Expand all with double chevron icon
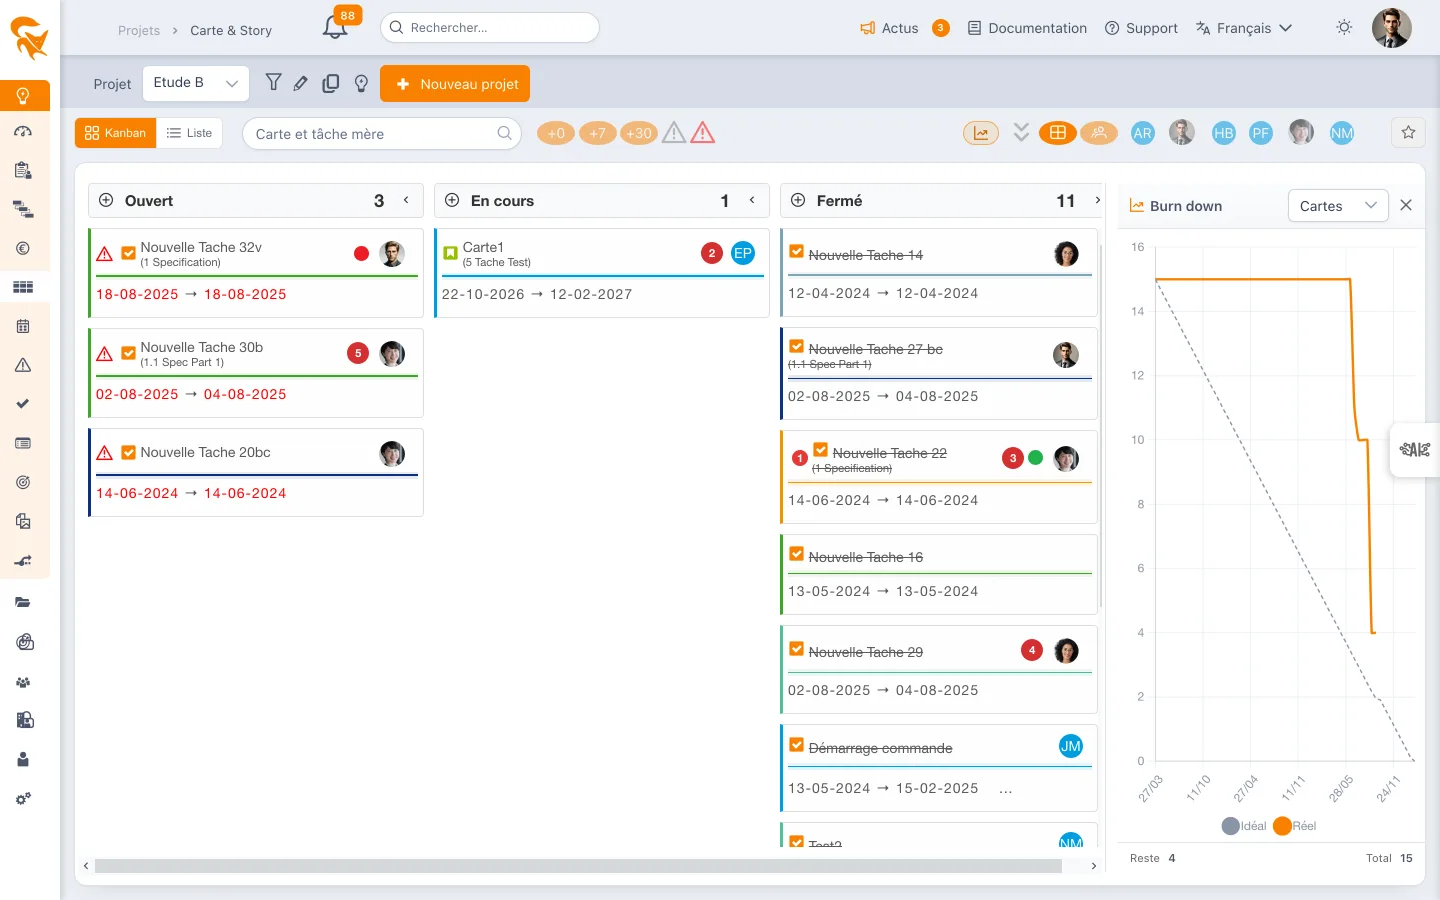This screenshot has width=1440, height=900. [1021, 132]
